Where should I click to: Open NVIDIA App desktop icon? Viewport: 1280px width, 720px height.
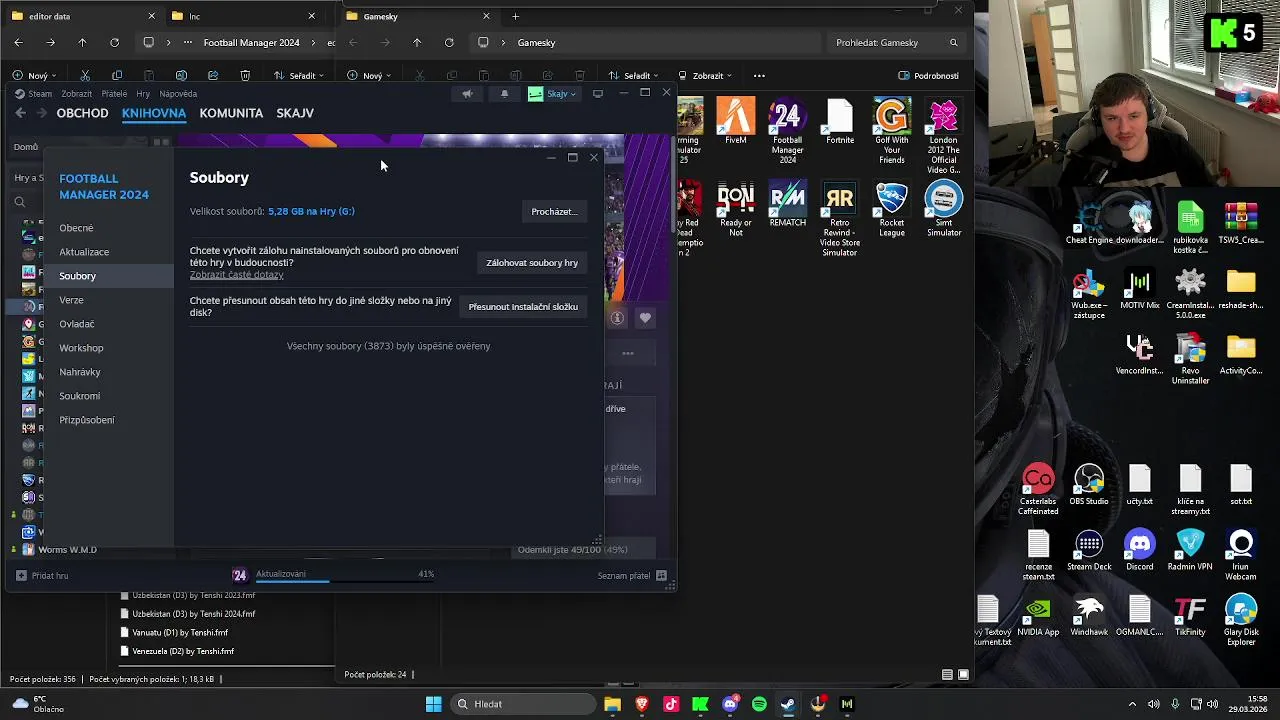point(1038,617)
